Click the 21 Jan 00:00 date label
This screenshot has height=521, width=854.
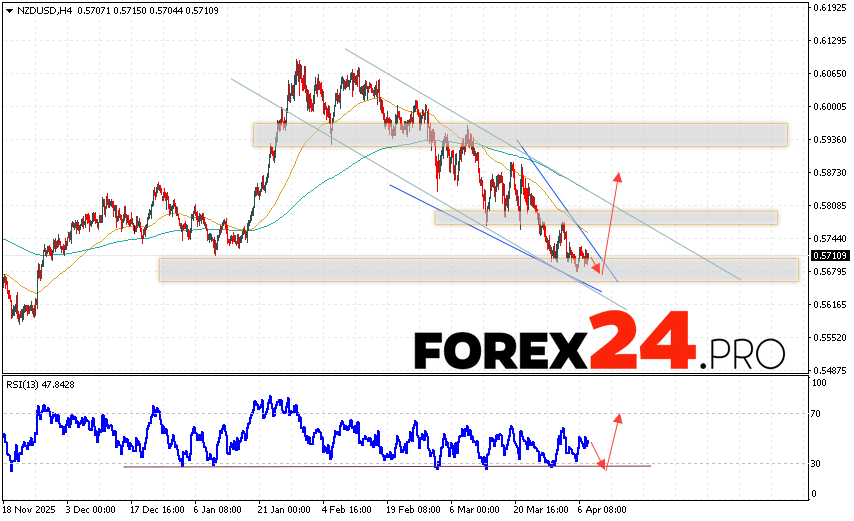click(x=283, y=509)
